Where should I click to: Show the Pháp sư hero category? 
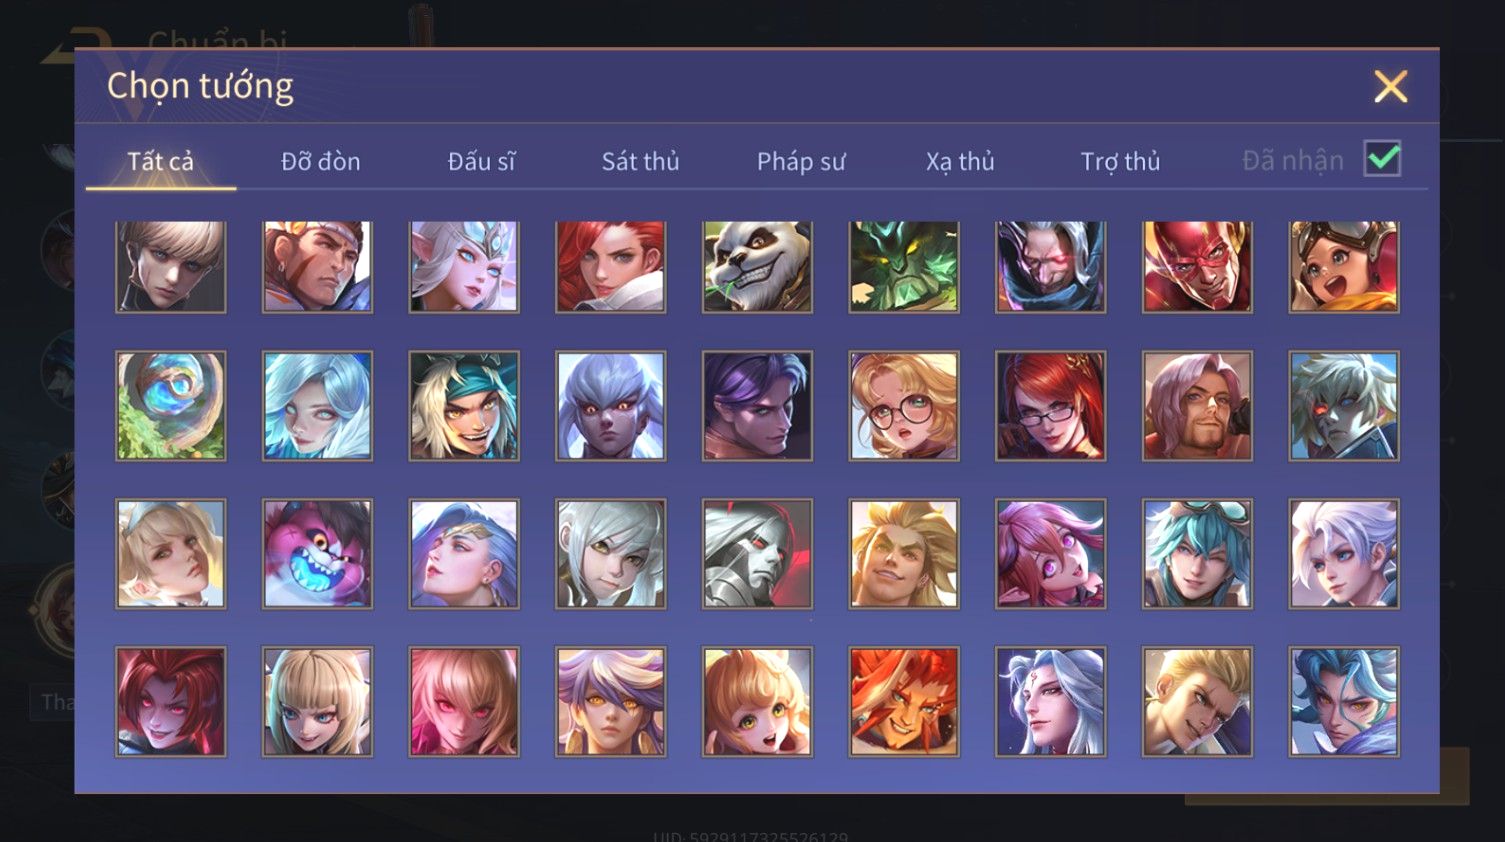801,161
